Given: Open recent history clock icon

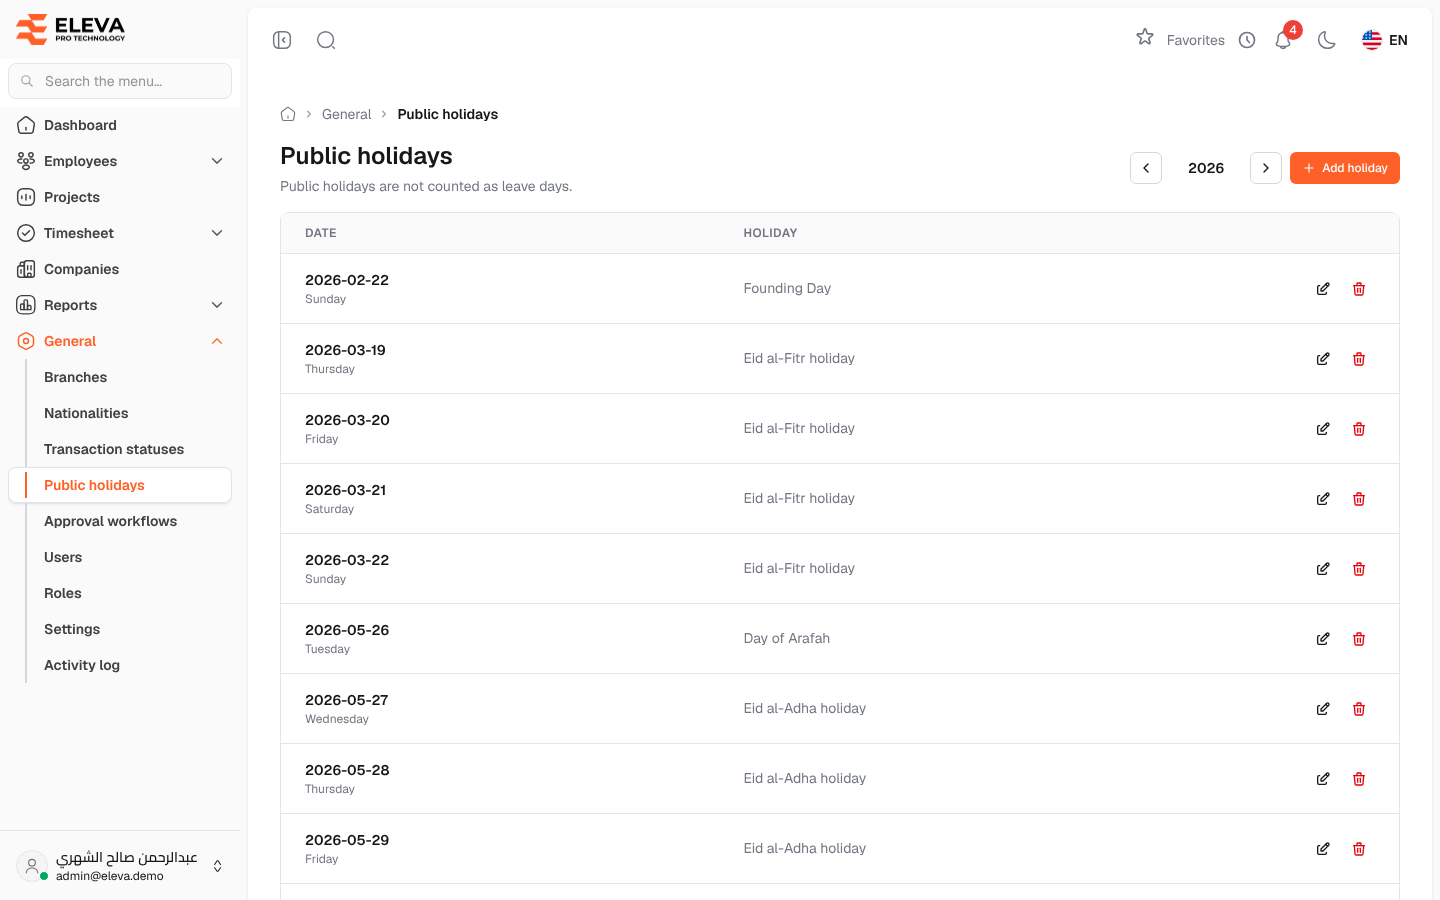Looking at the screenshot, I should coord(1247,40).
